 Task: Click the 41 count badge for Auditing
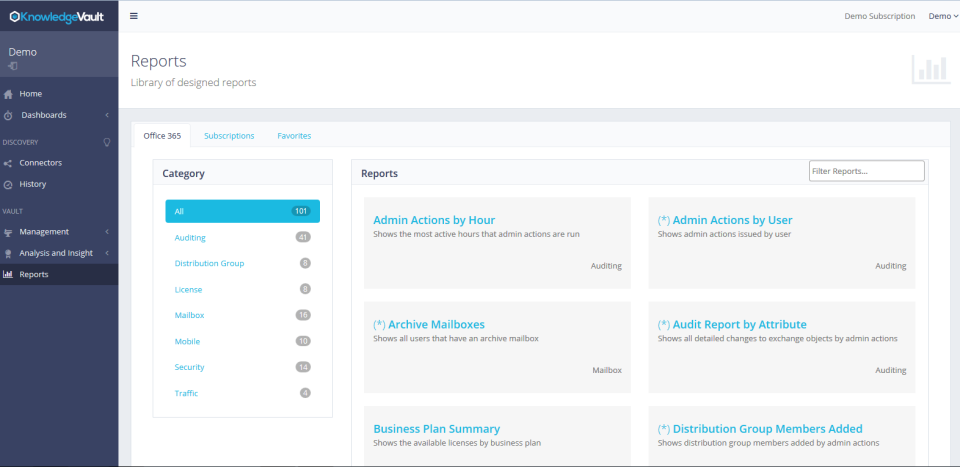(x=303, y=237)
